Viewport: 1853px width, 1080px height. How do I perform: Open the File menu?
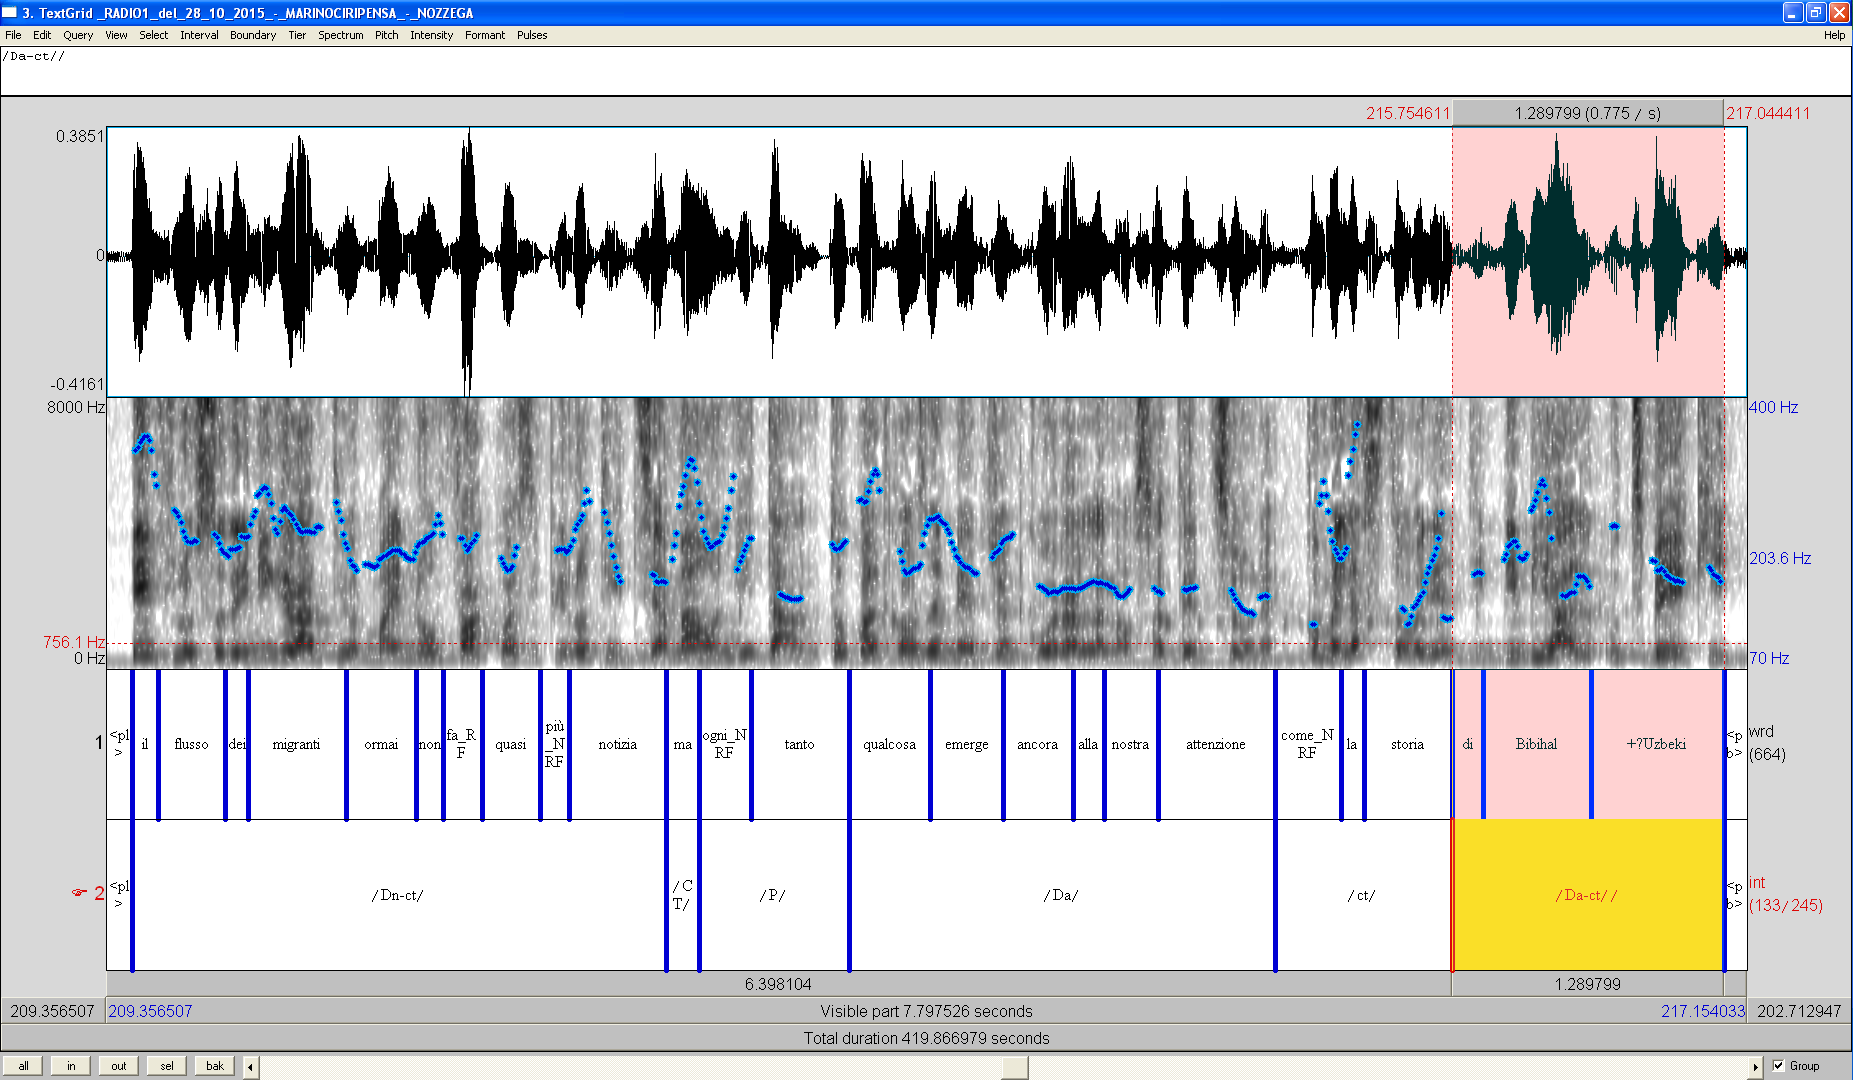click(13, 35)
